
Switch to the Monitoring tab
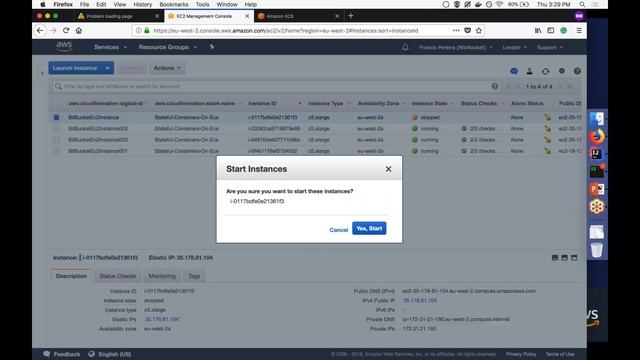[162, 276]
